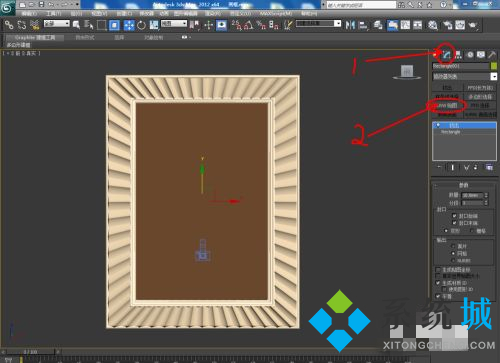Click Use Pivot Point Center icon

click(x=195, y=25)
